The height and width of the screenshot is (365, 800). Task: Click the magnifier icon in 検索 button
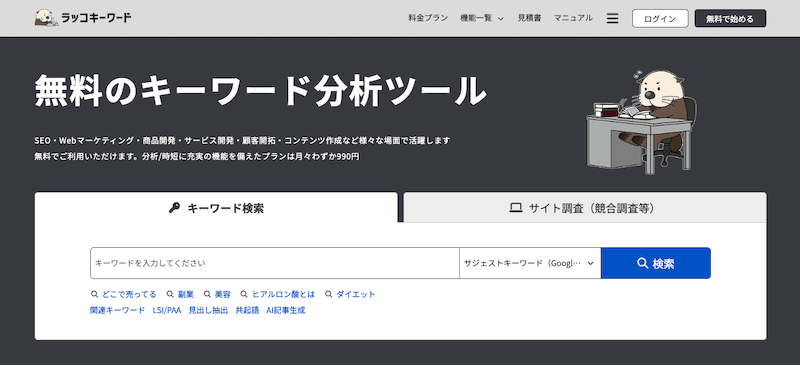[642, 263]
